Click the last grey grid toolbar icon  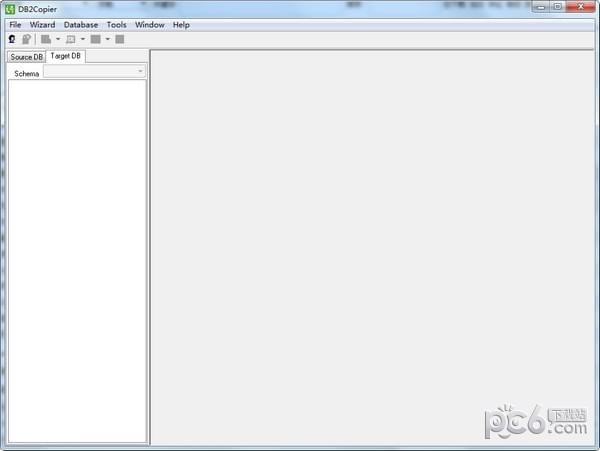pyautogui.click(x=120, y=39)
